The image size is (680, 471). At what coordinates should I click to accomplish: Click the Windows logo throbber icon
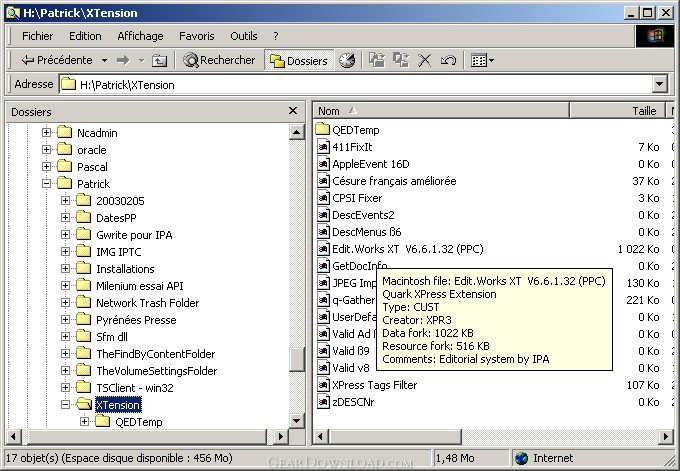(x=654, y=36)
